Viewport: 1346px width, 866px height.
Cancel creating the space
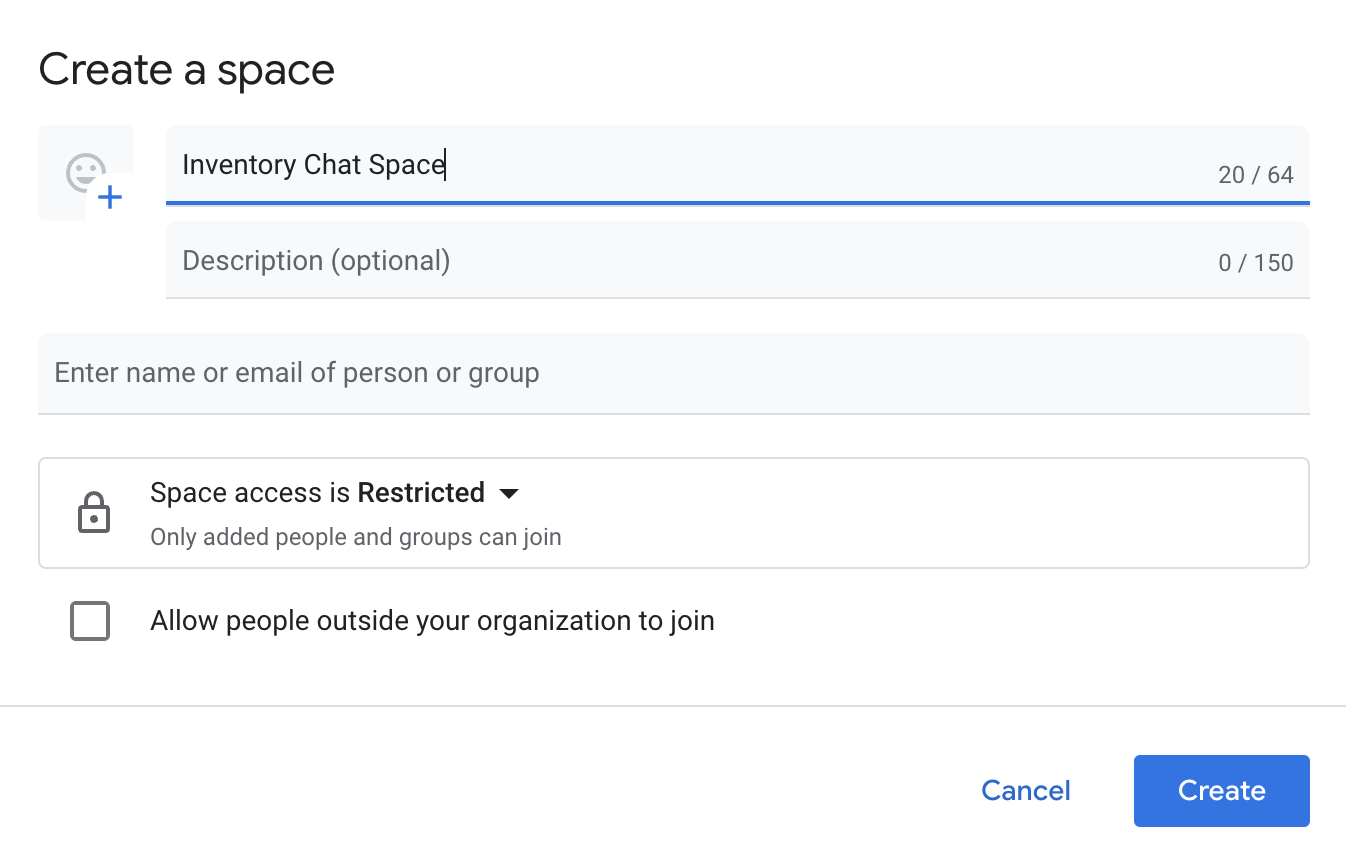point(1025,790)
